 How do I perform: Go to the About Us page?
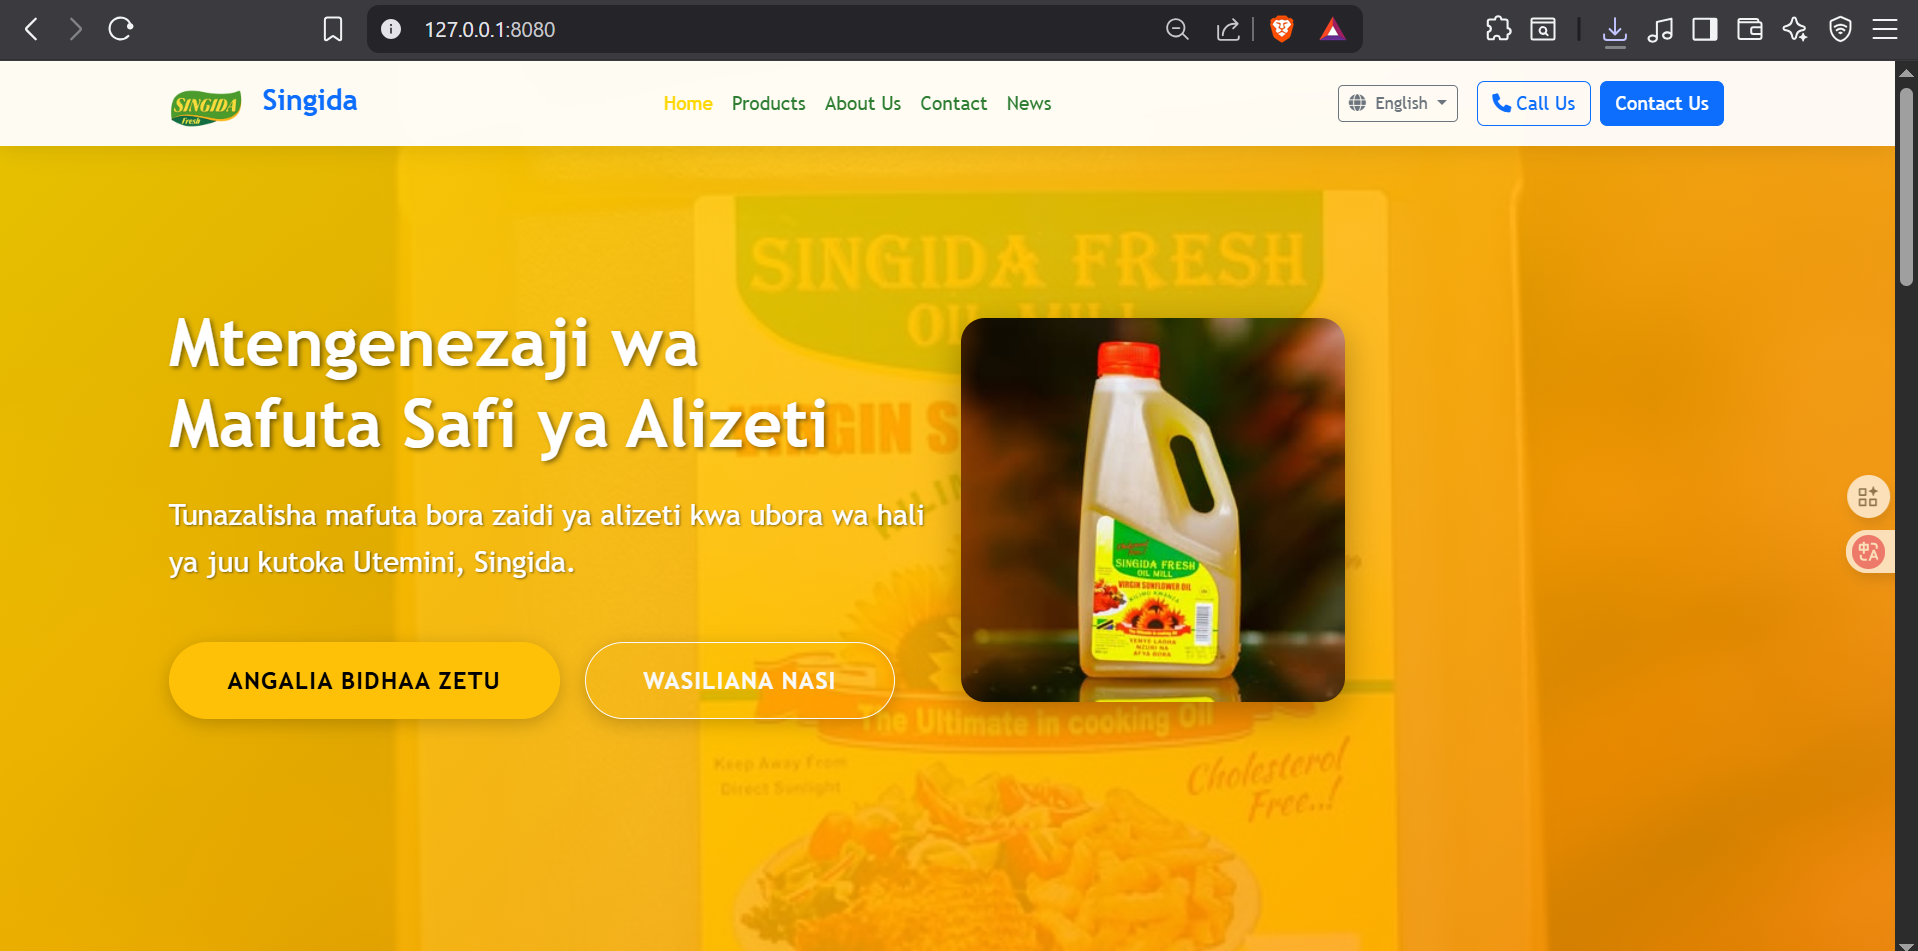click(x=863, y=103)
